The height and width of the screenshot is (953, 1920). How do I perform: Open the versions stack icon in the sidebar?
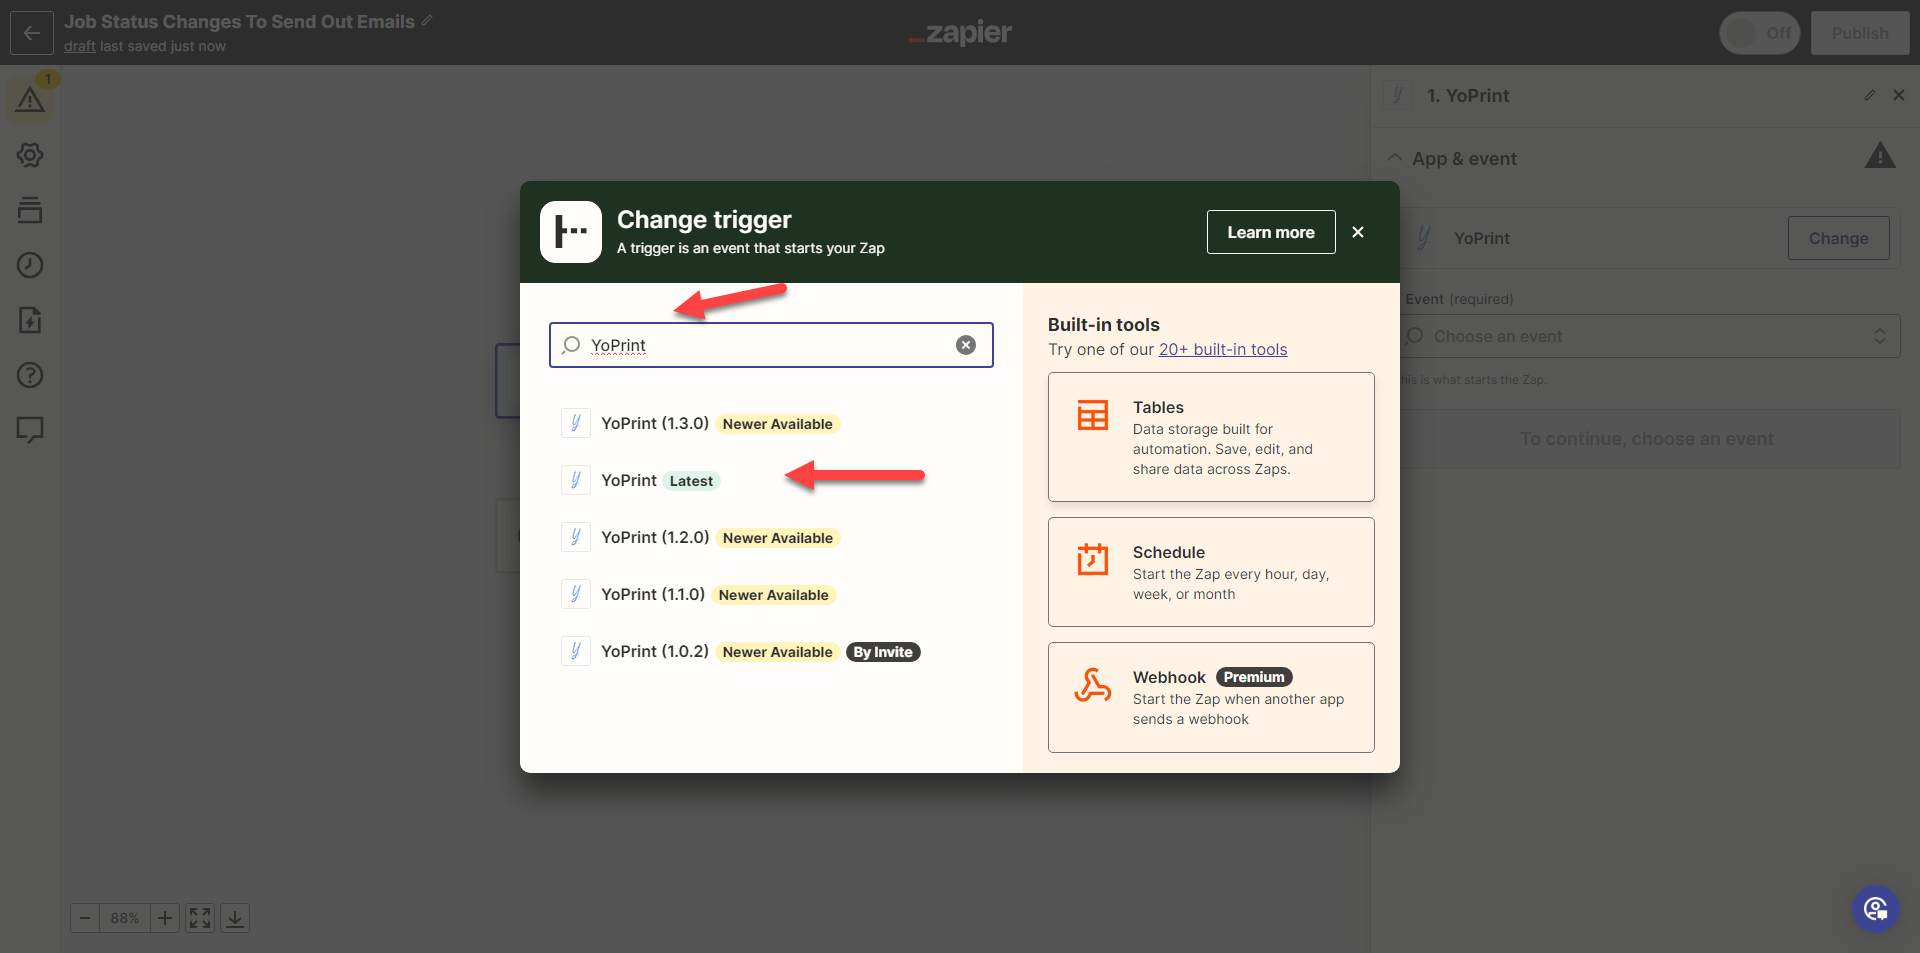[x=30, y=210]
